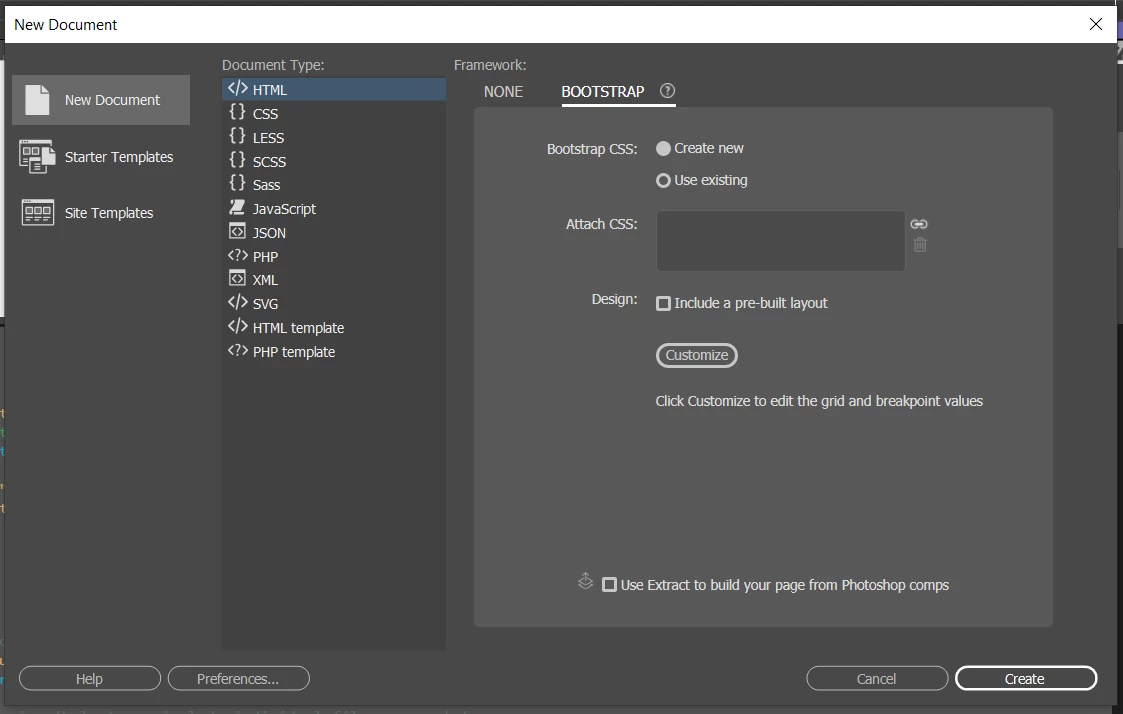Click the PHP template icon
1123x714 pixels.
[x=238, y=350]
